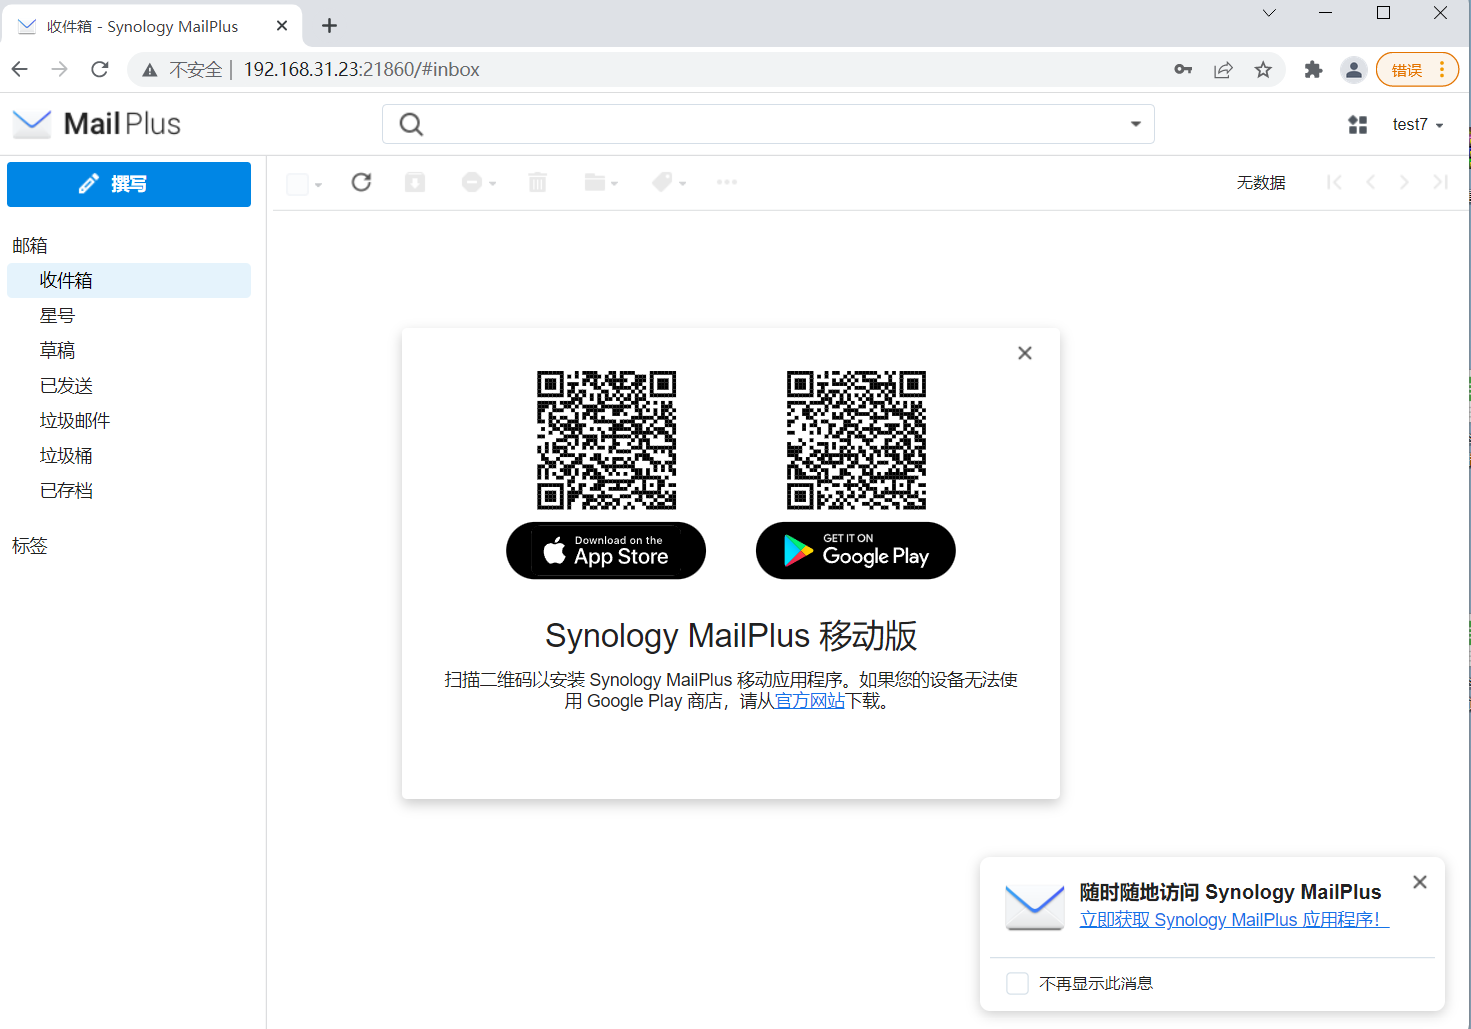Expand advanced search dropdown arrow

pos(1136,124)
